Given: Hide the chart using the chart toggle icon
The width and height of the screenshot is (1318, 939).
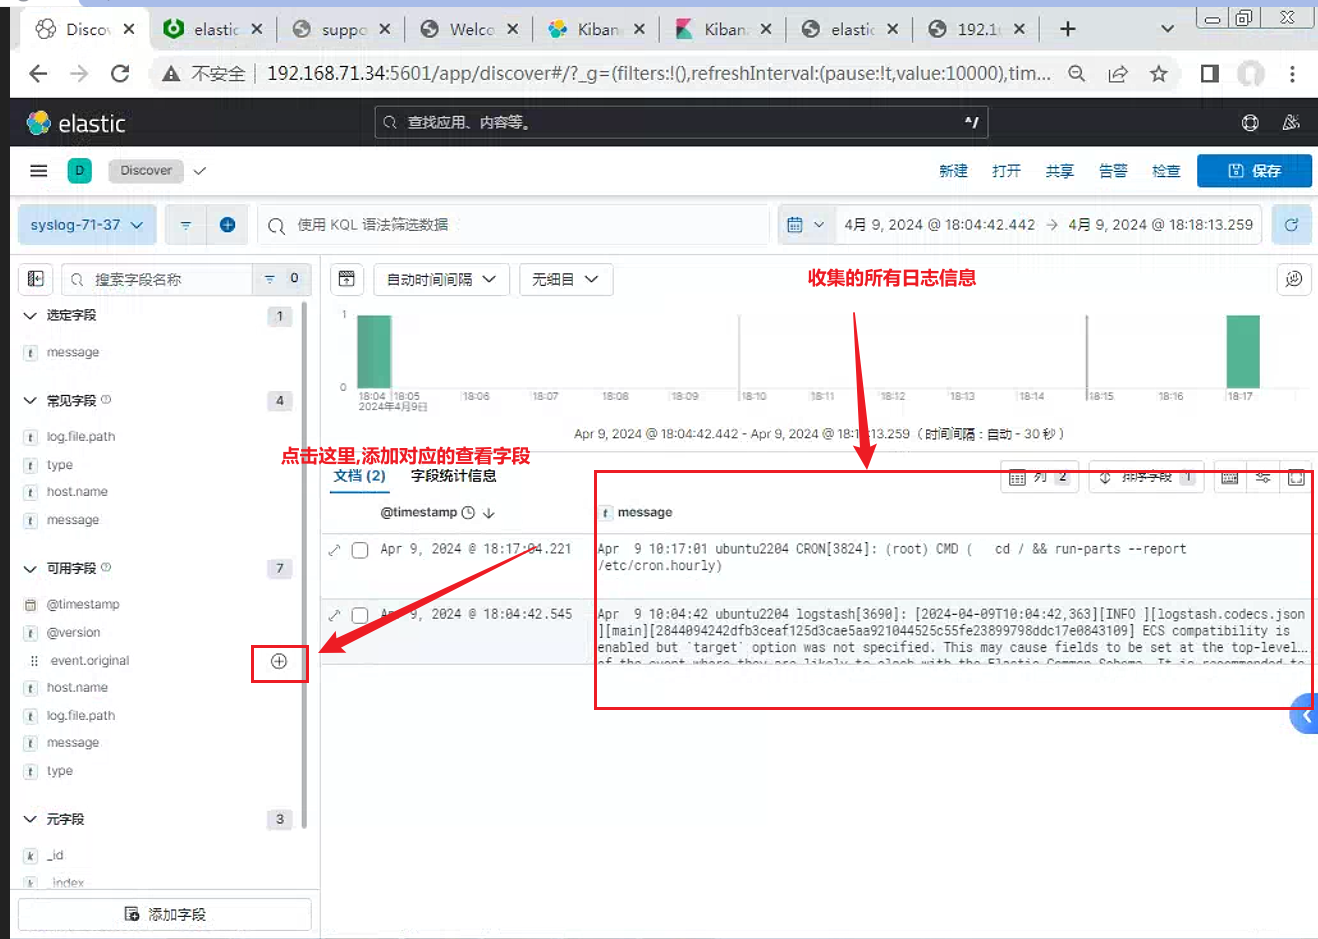Looking at the screenshot, I should pos(347,279).
